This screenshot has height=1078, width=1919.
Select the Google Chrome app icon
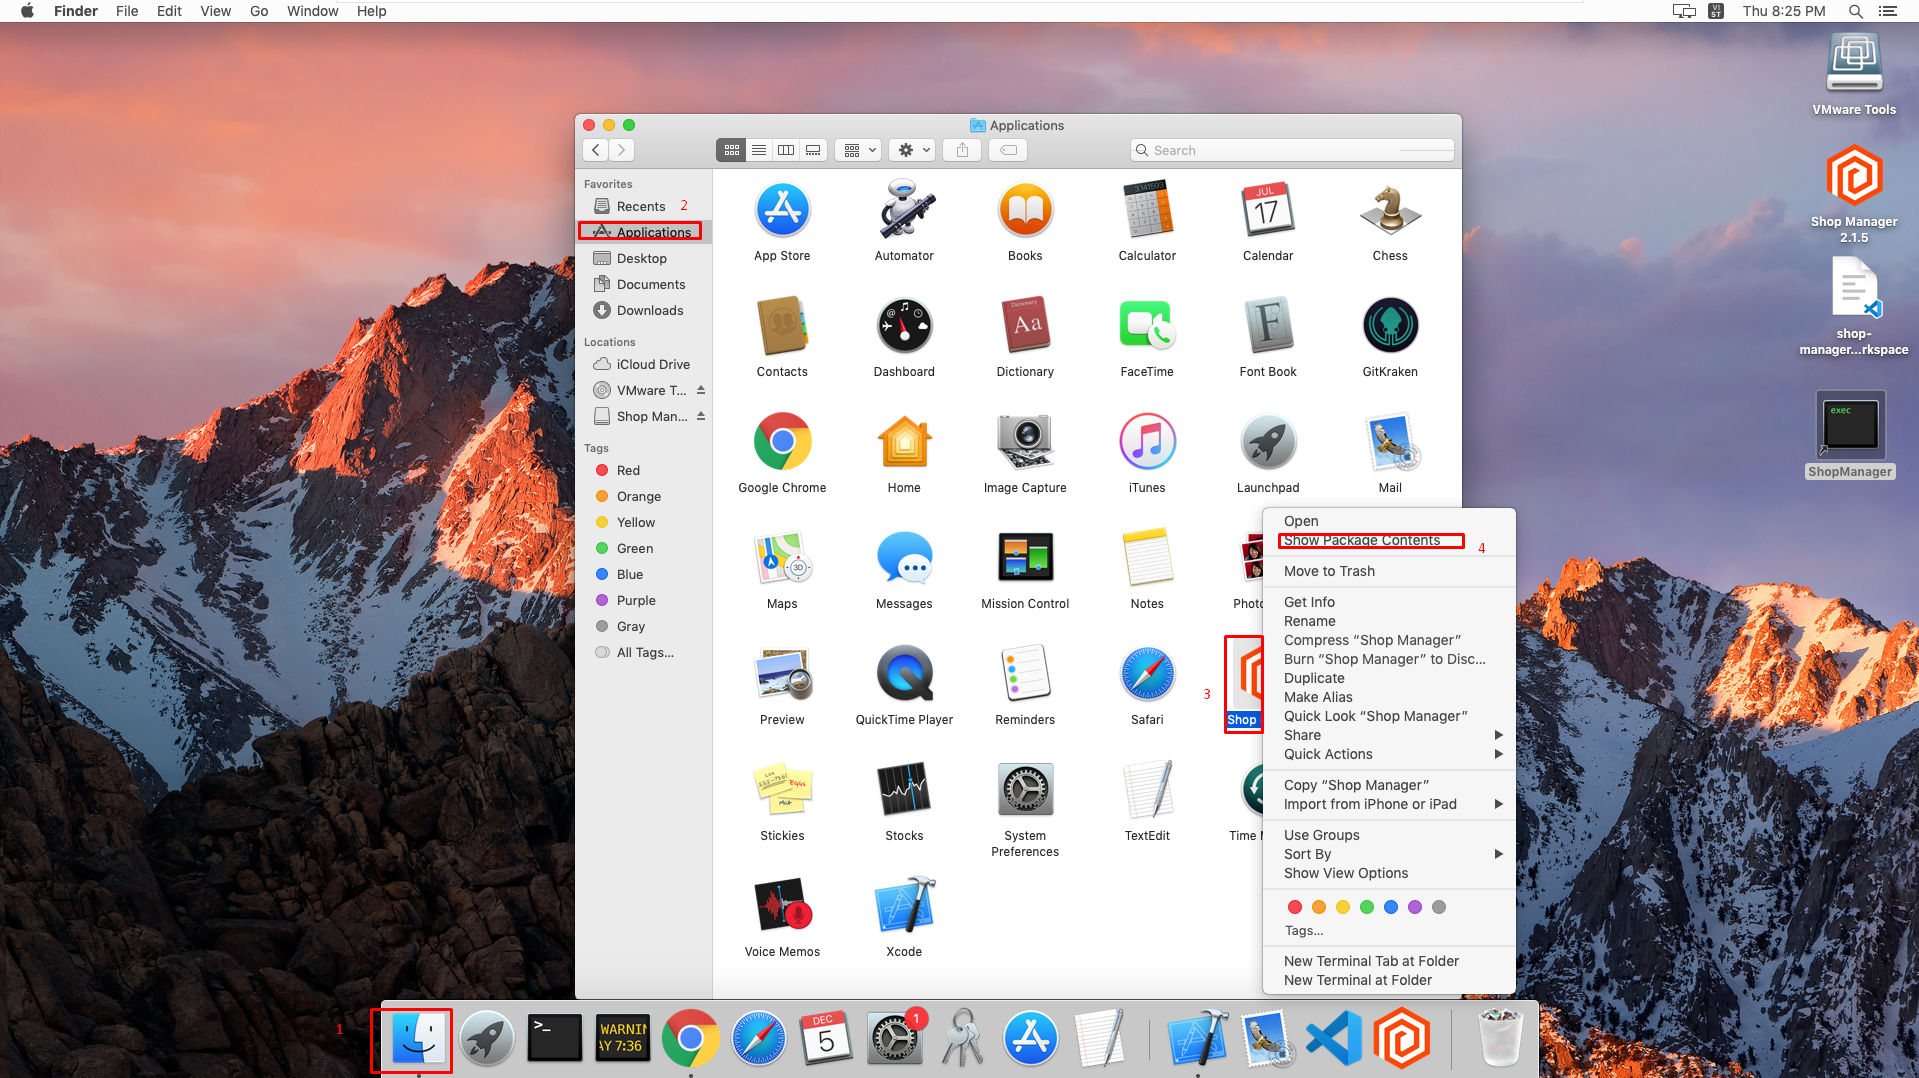pyautogui.click(x=782, y=442)
